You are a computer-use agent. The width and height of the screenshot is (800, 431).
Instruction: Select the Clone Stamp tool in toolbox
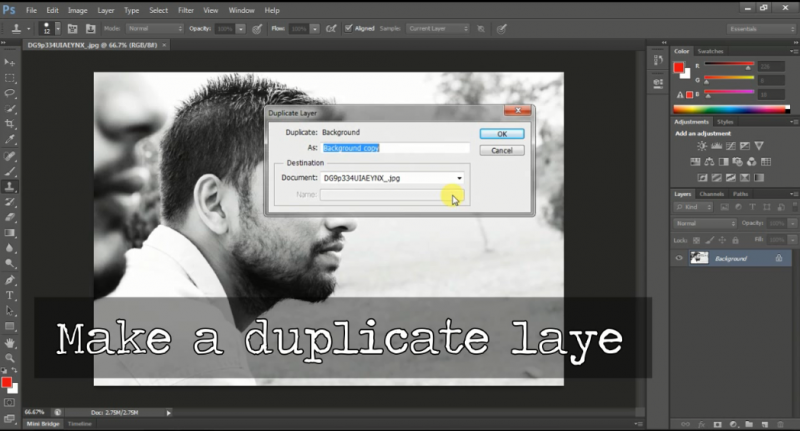10,186
